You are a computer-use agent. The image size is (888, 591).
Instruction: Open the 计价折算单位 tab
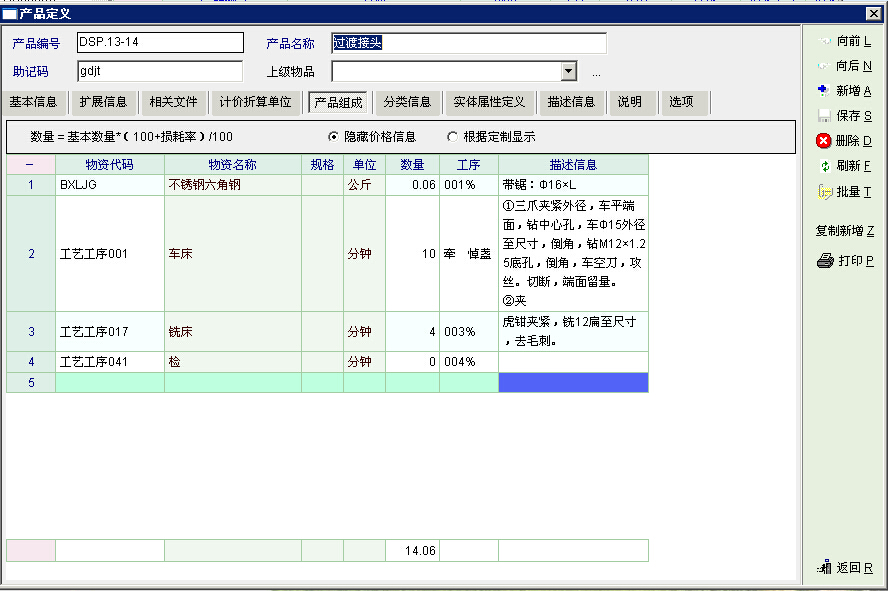click(x=255, y=102)
